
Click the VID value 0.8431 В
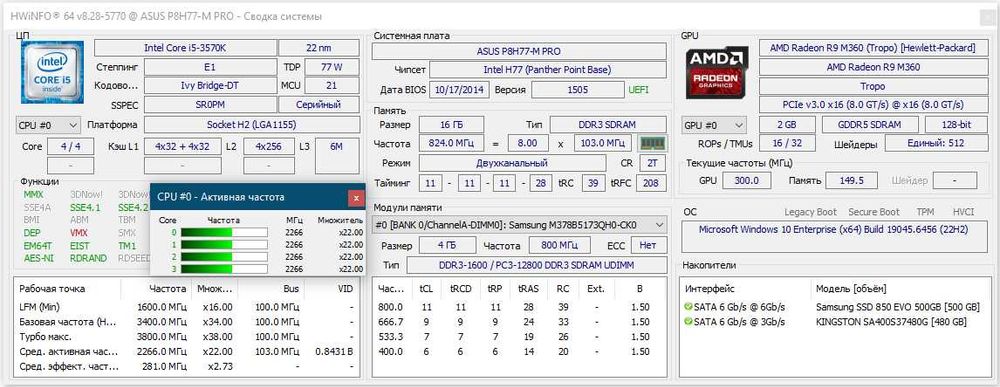pos(334,351)
